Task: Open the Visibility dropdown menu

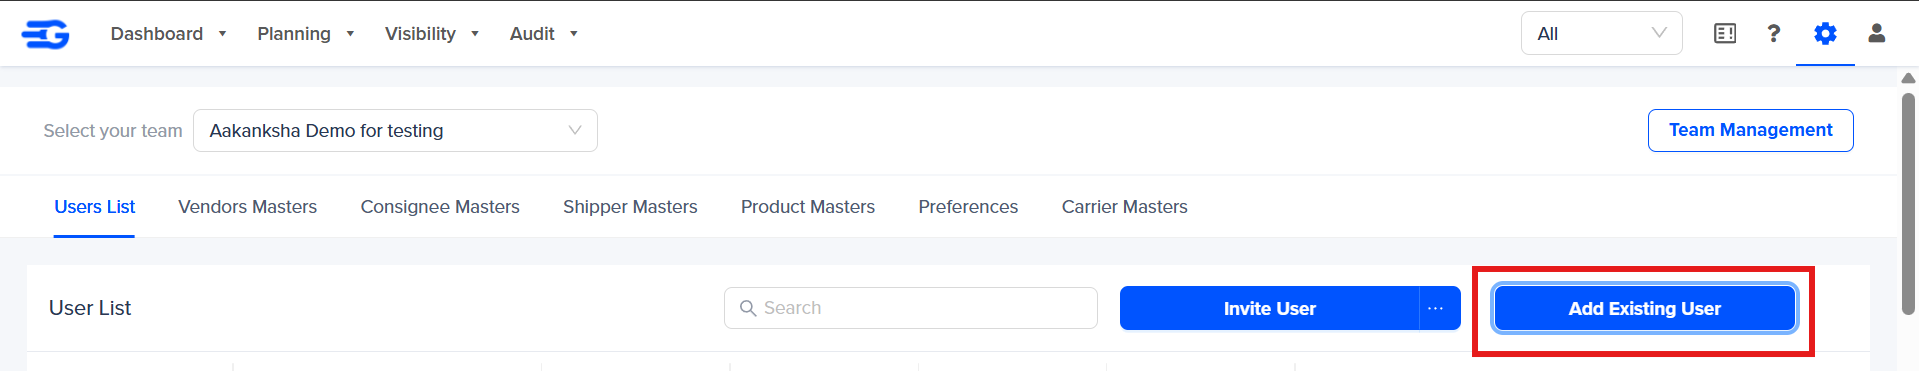Action: pos(432,34)
